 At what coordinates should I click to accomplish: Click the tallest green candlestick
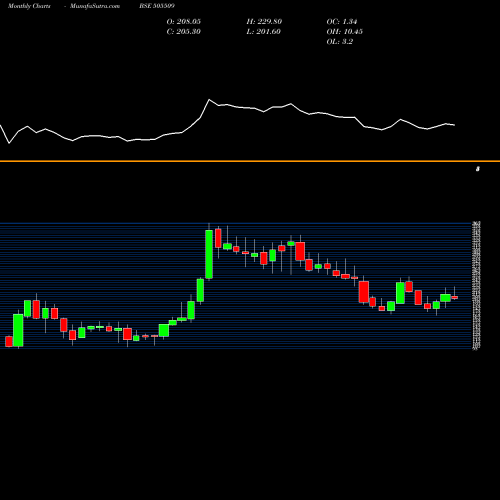pyautogui.click(x=209, y=254)
